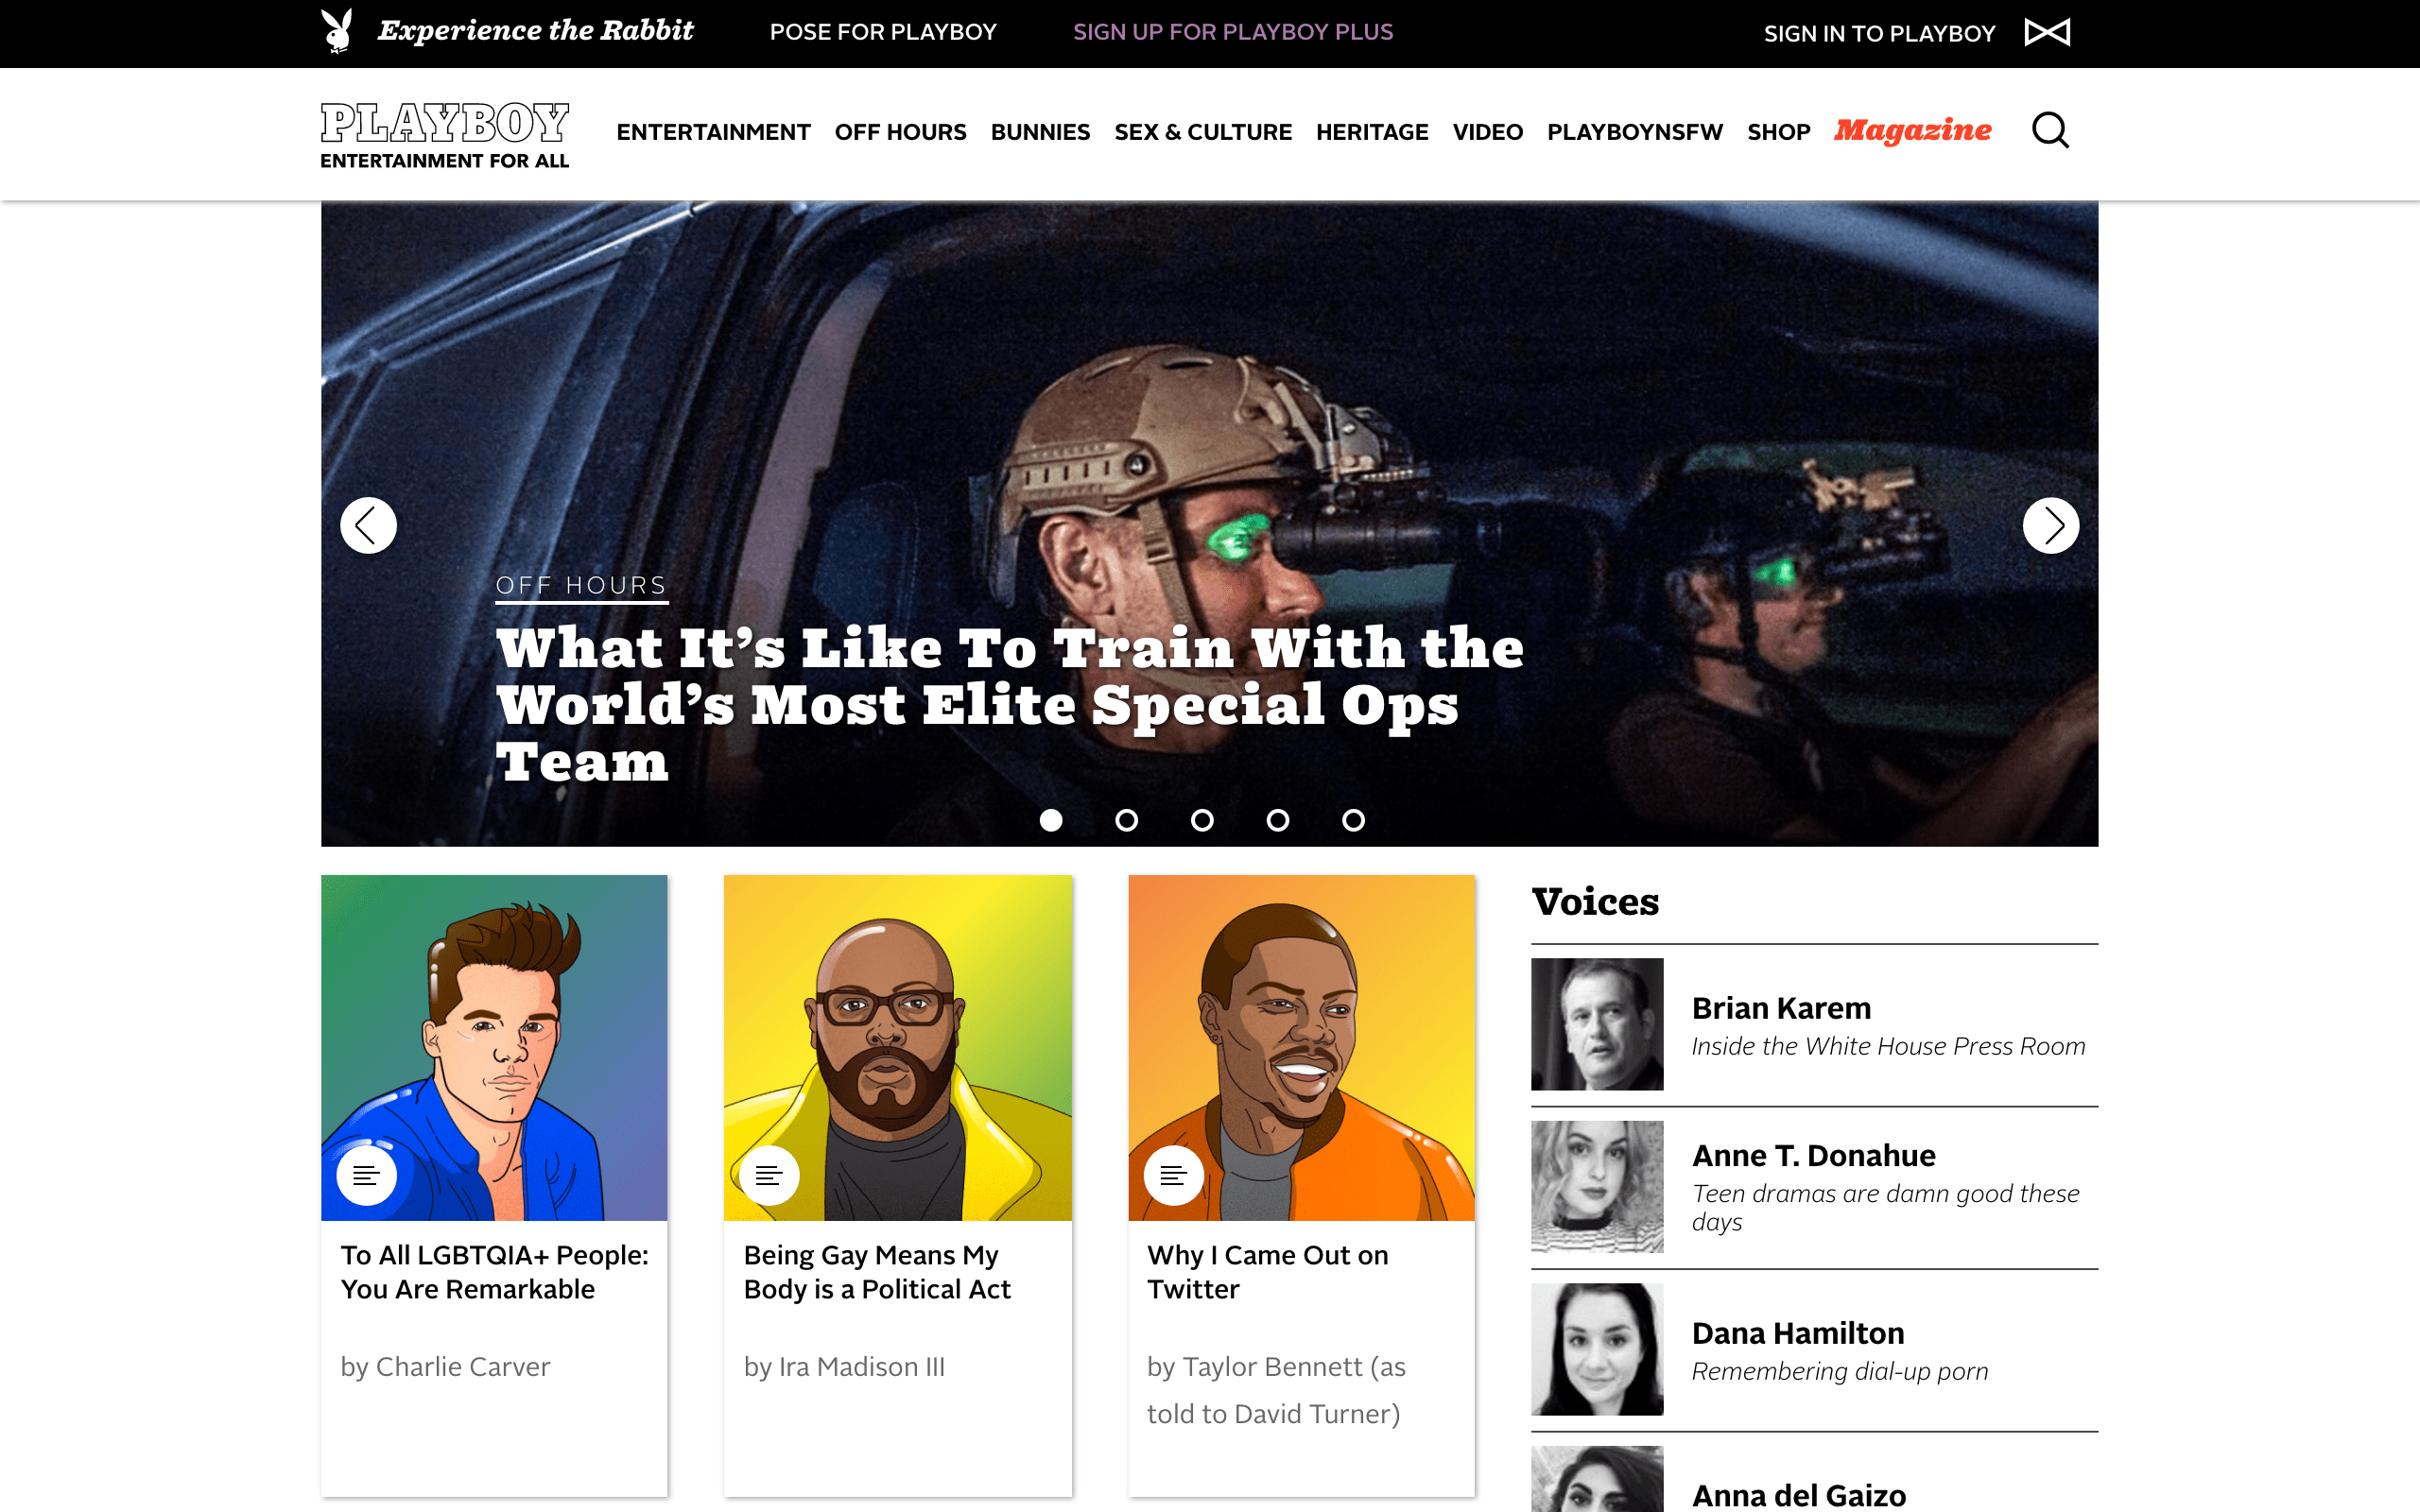Click Sign In to Playboy link
Screen dimensions: 2420x1512
point(1879,33)
